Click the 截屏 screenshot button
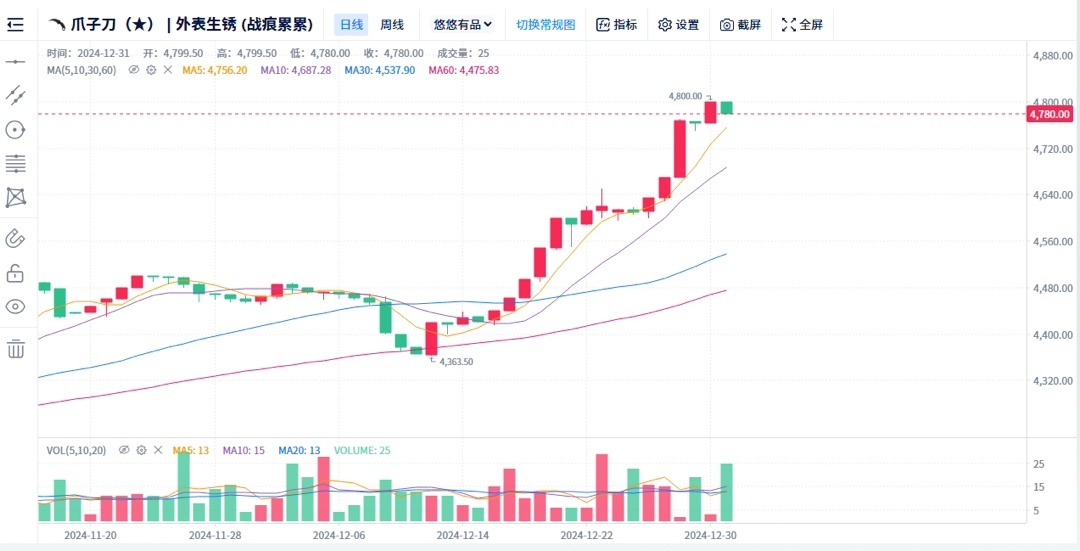The height and width of the screenshot is (551, 1080). click(741, 24)
